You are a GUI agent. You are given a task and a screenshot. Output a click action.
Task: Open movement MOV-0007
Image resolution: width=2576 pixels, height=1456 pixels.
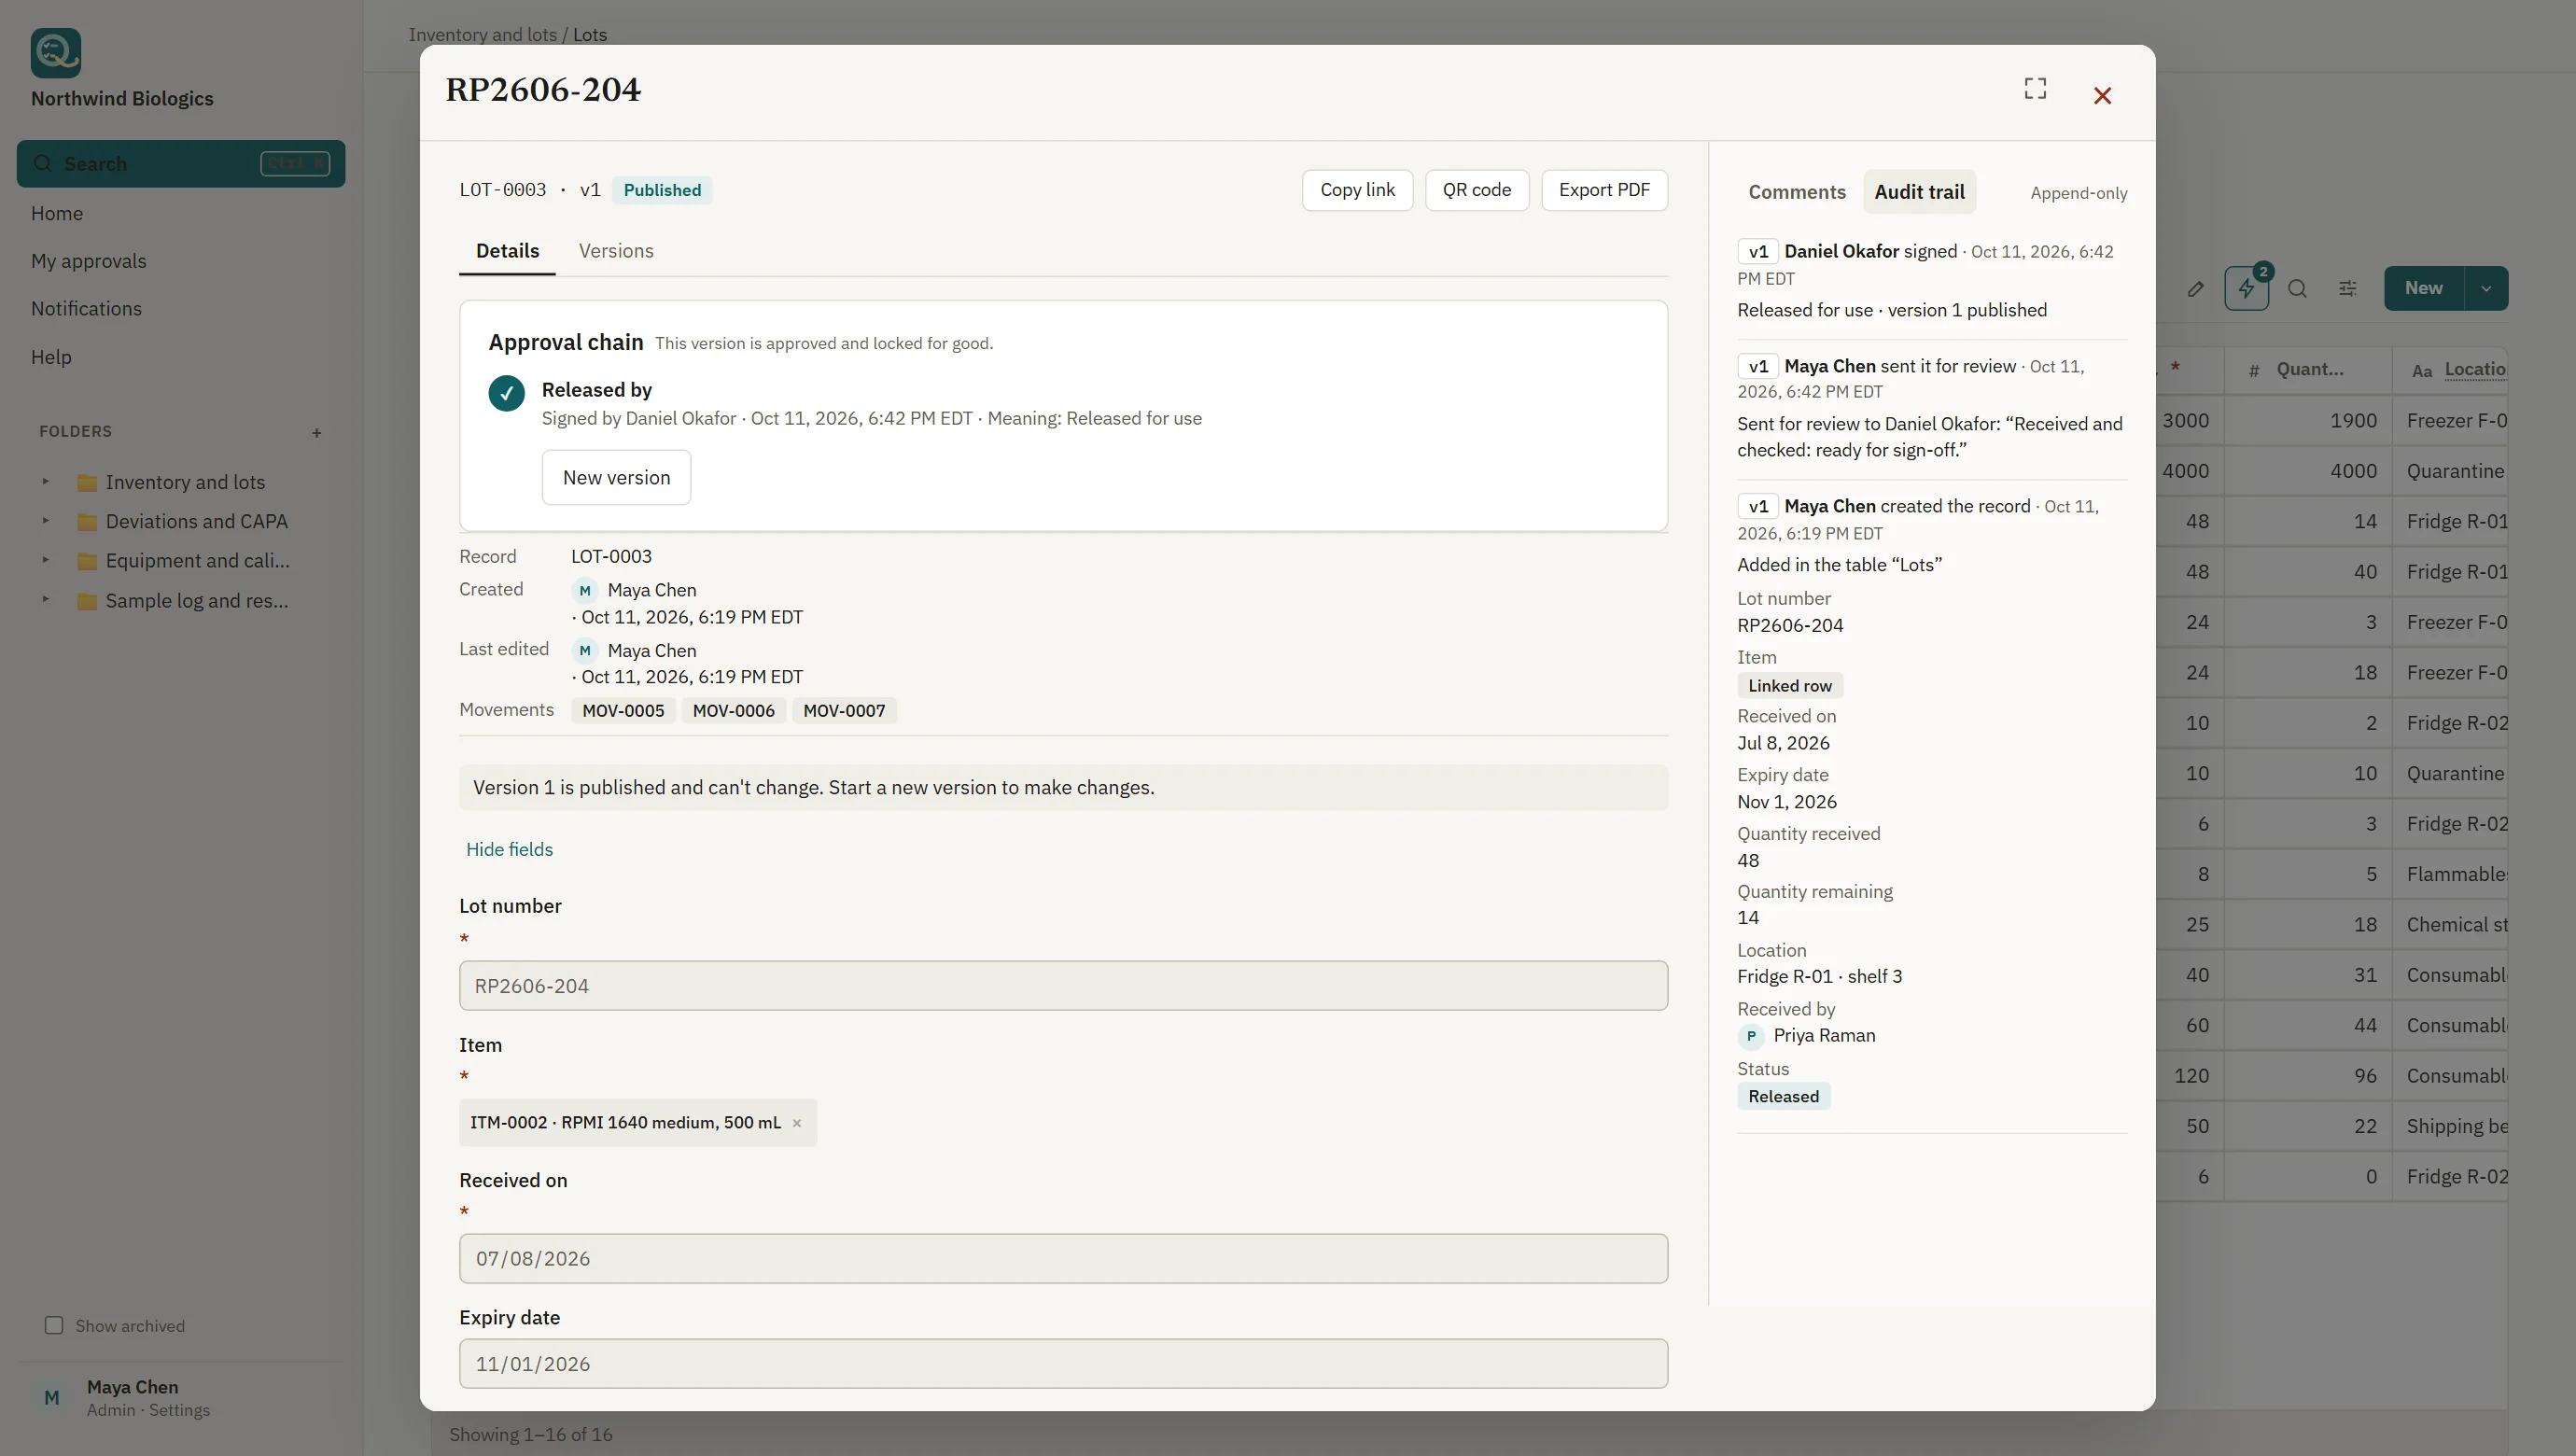(x=844, y=711)
